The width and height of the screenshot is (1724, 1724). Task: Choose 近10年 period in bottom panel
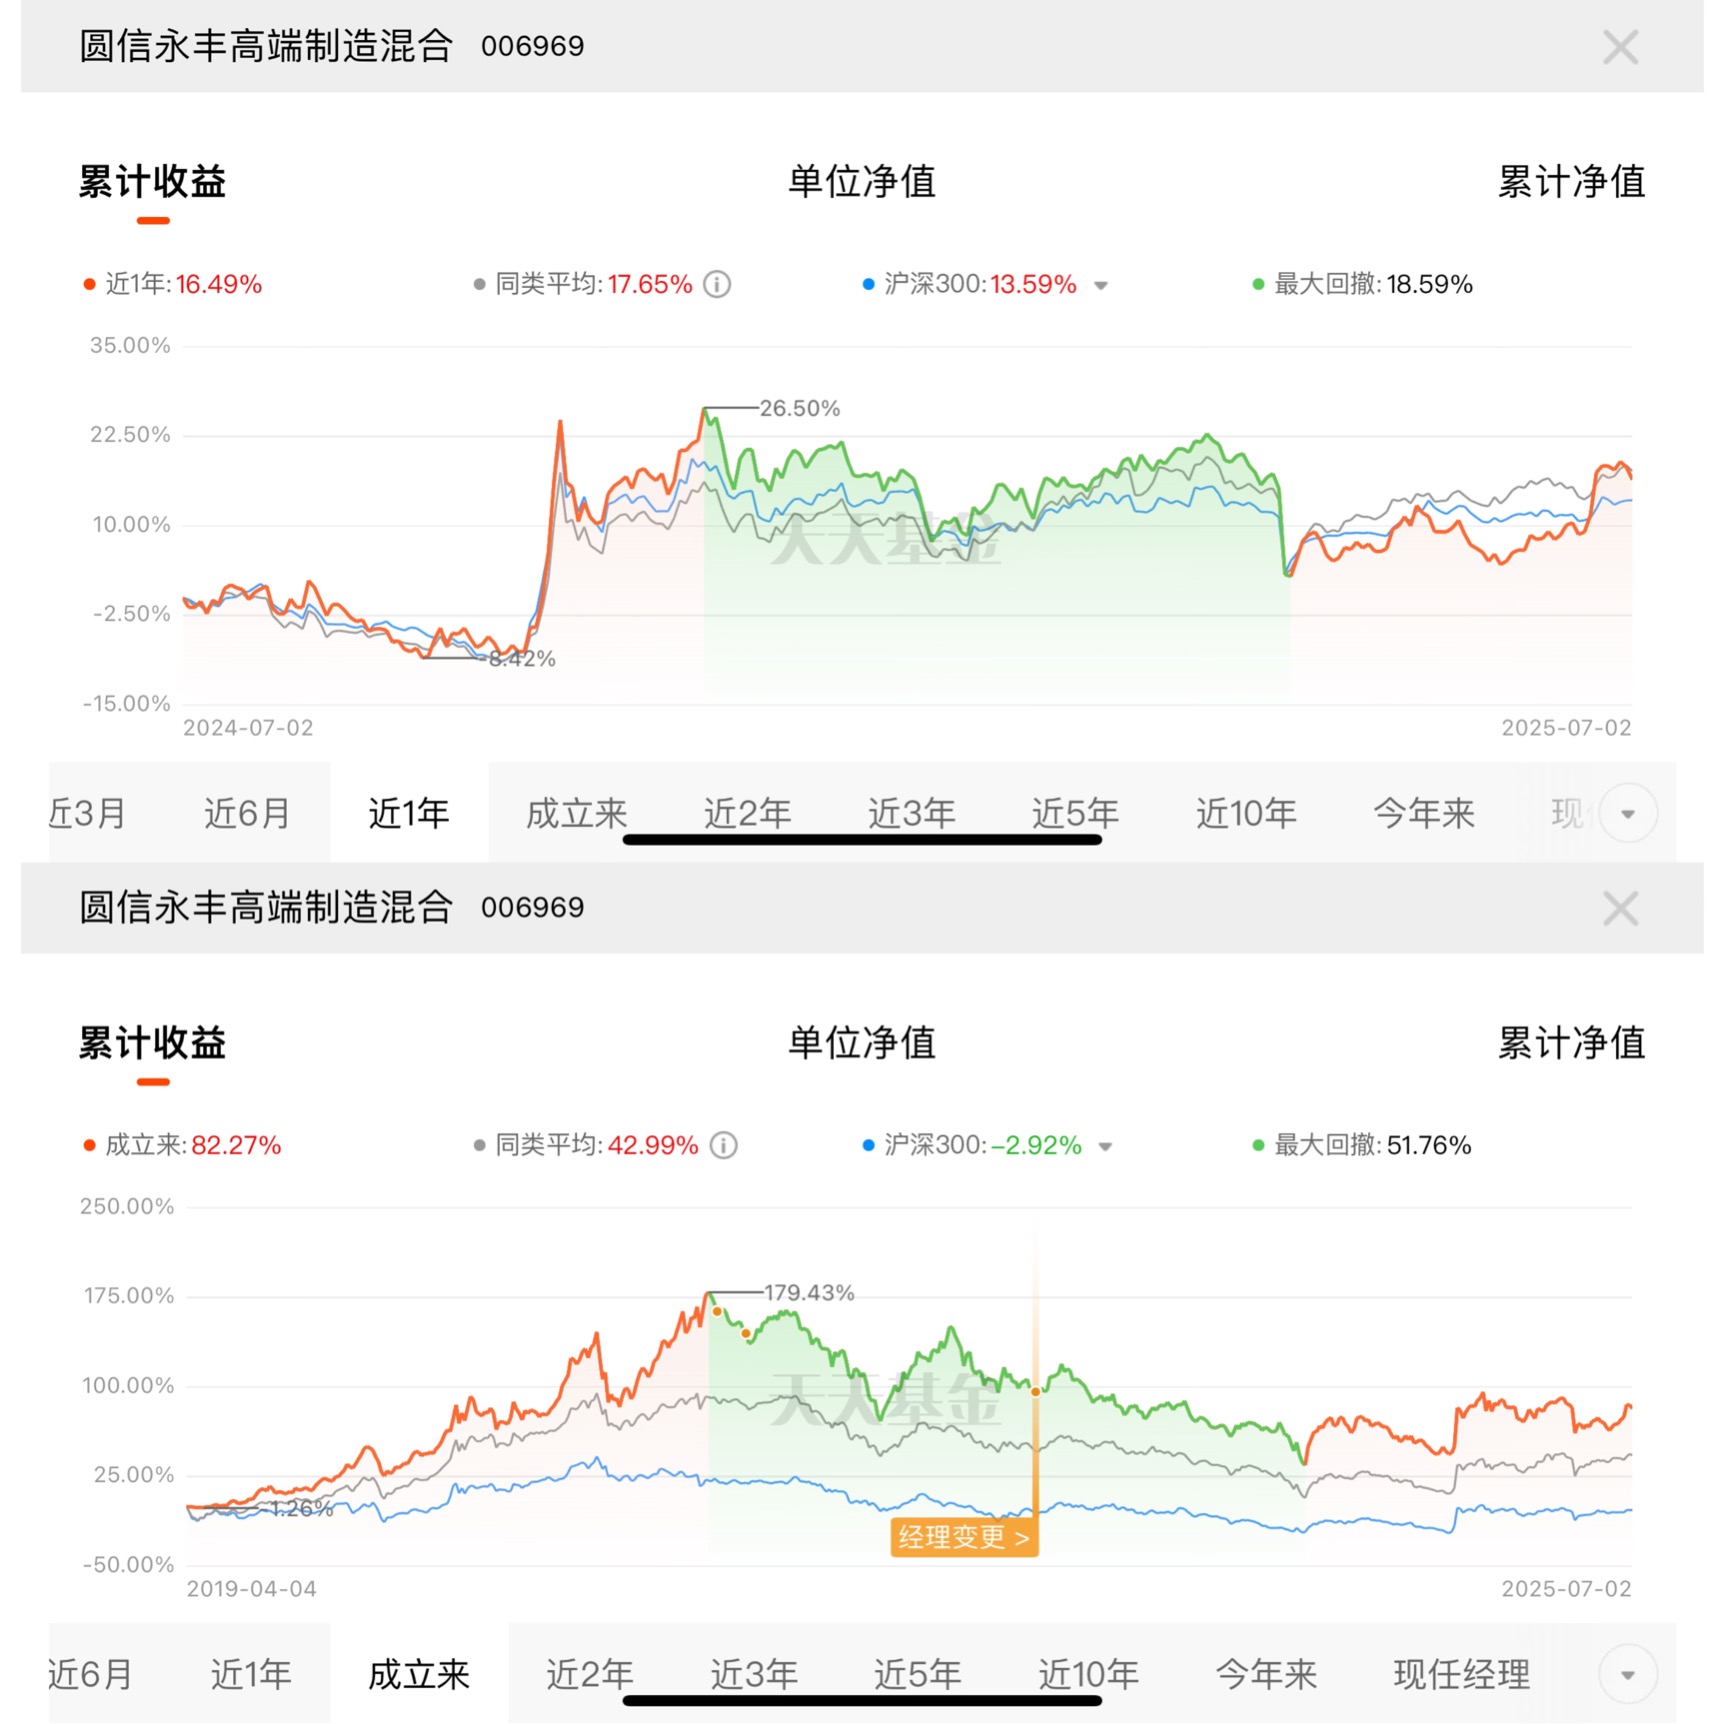(1088, 1675)
